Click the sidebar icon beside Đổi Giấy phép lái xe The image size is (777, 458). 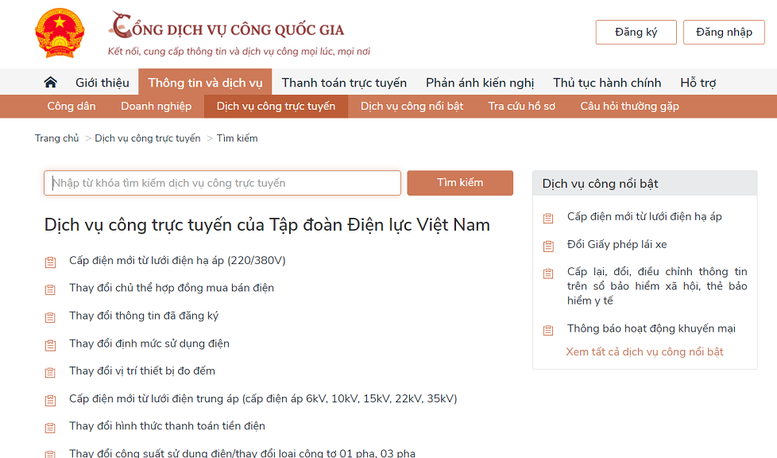pos(548,246)
